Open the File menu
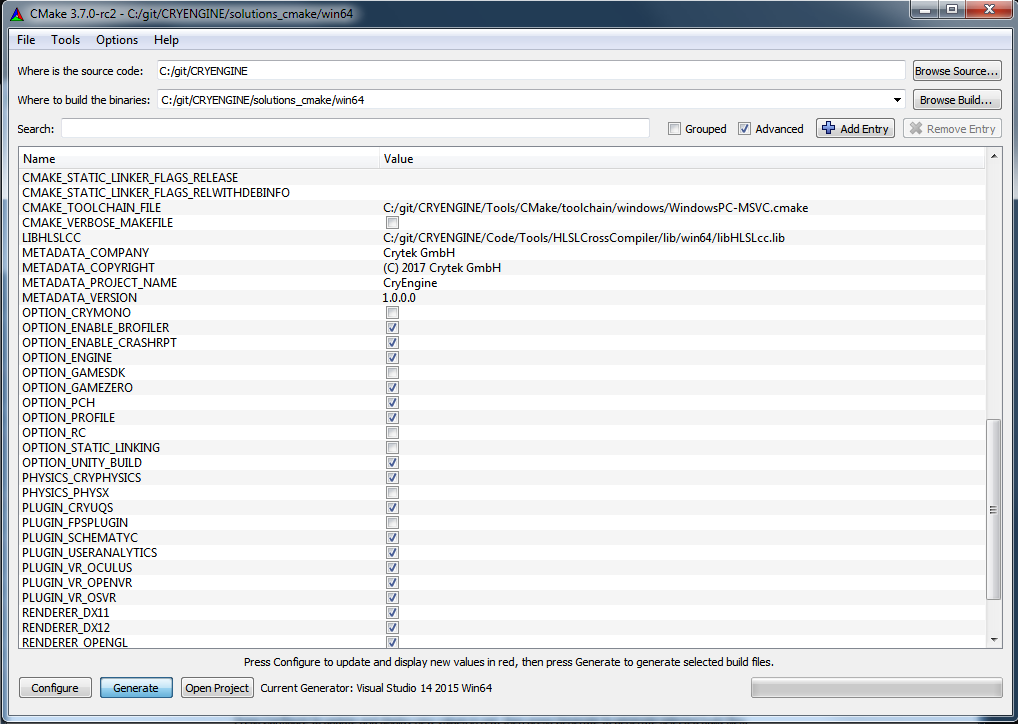 tap(26, 40)
